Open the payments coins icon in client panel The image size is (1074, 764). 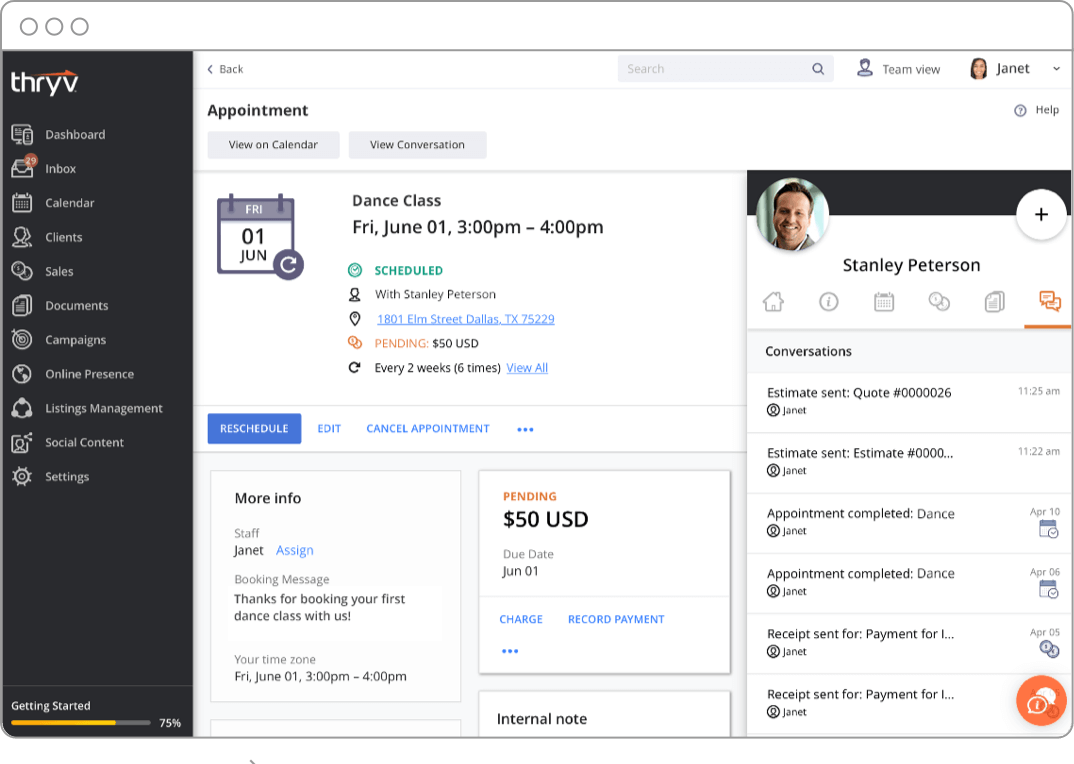[x=939, y=301]
